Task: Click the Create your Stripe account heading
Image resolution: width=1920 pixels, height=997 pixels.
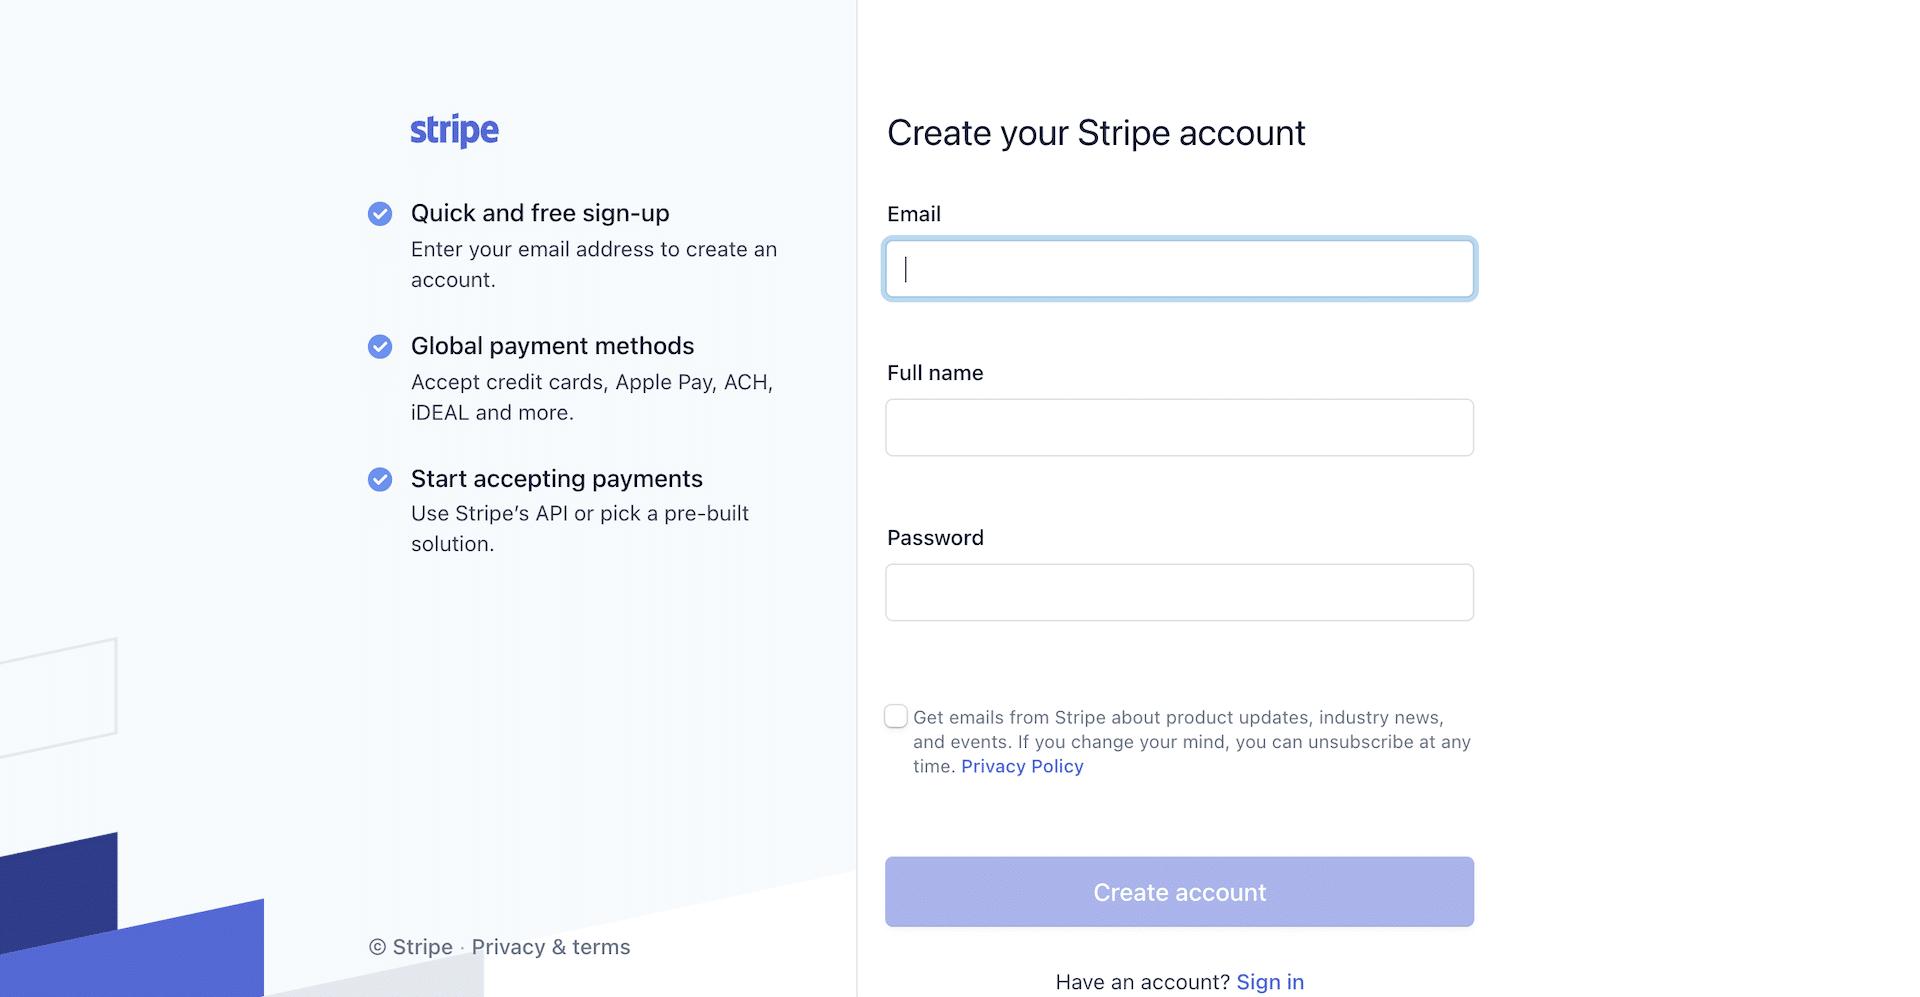Action: click(x=1096, y=133)
